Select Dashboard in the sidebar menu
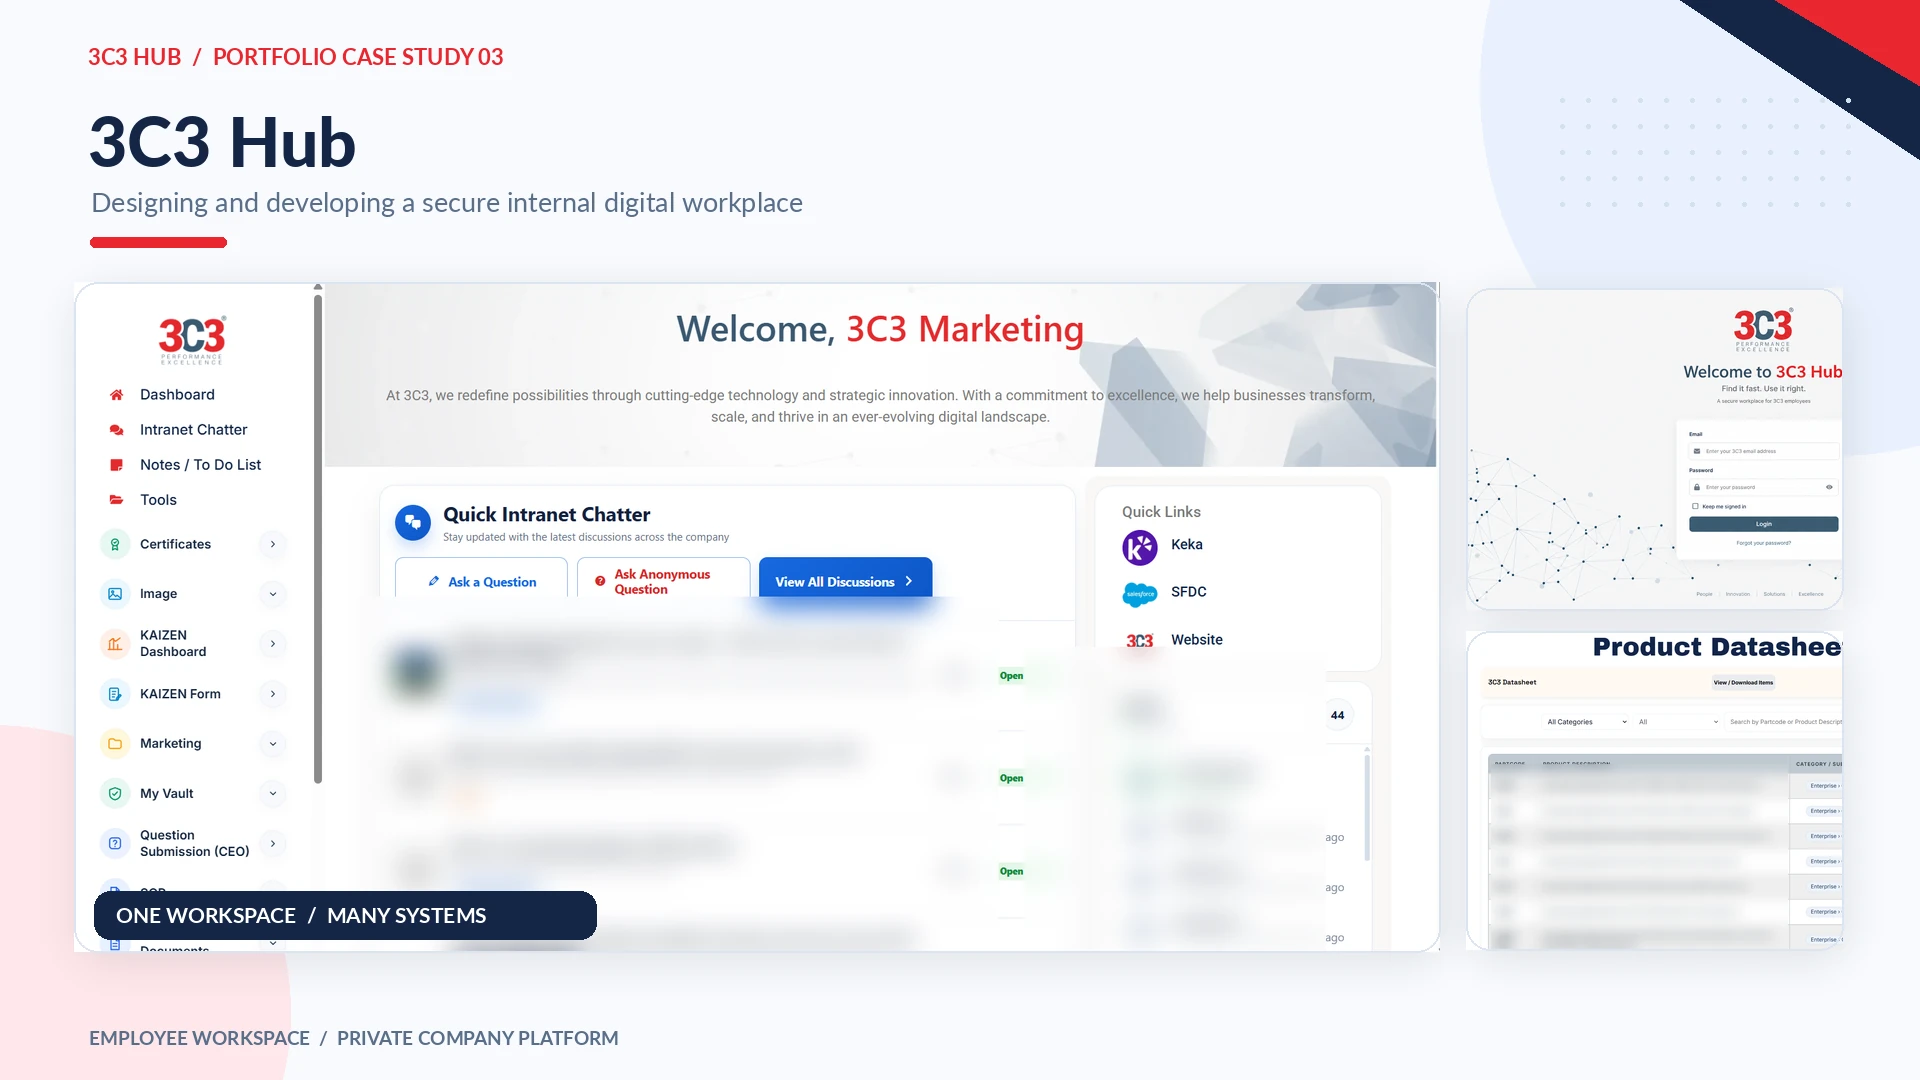Image resolution: width=1920 pixels, height=1080 pixels. tap(177, 395)
